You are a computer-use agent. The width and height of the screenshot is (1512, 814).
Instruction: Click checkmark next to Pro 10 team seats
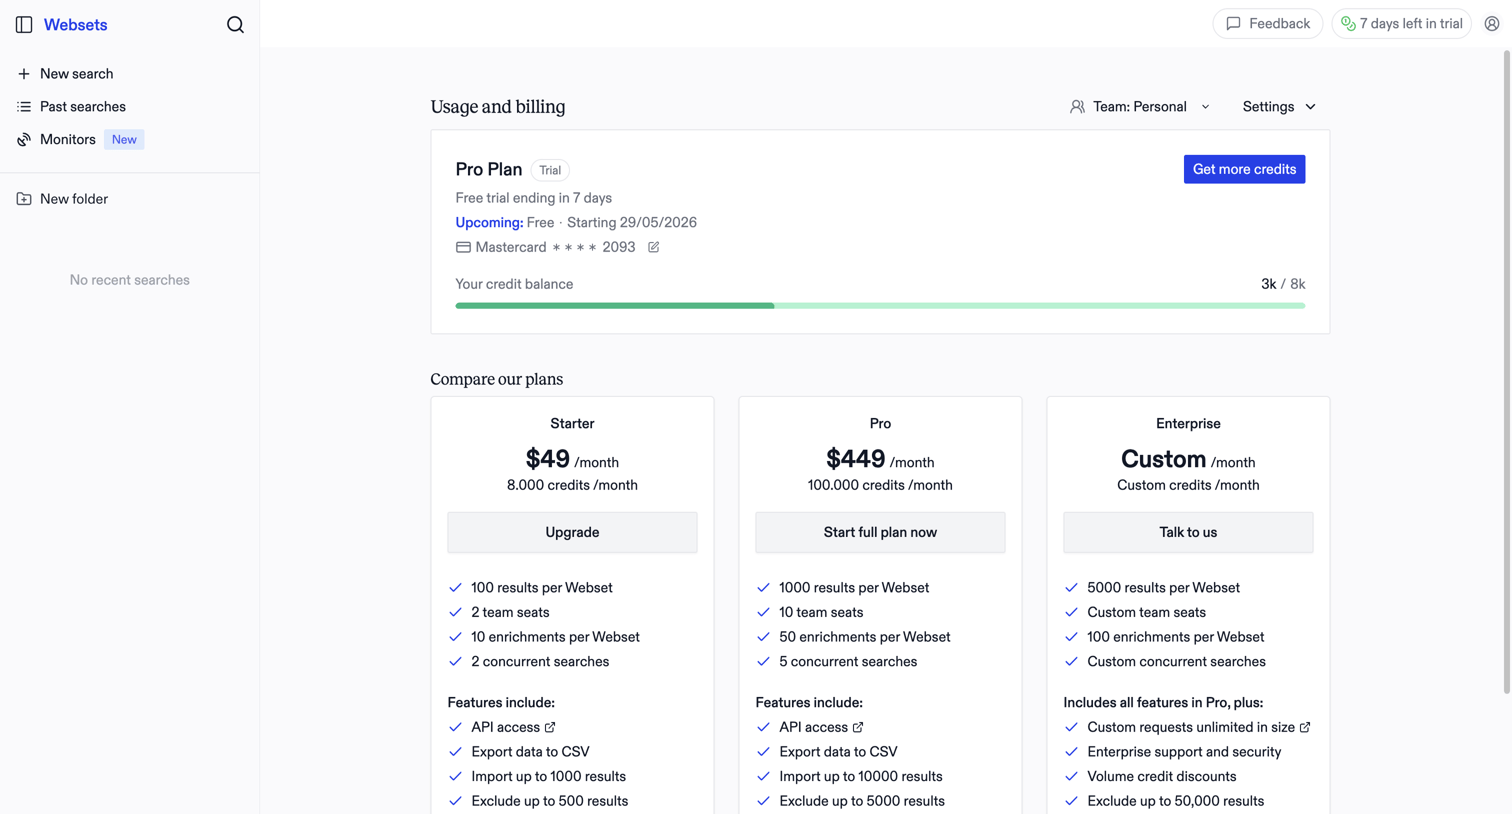pos(763,612)
